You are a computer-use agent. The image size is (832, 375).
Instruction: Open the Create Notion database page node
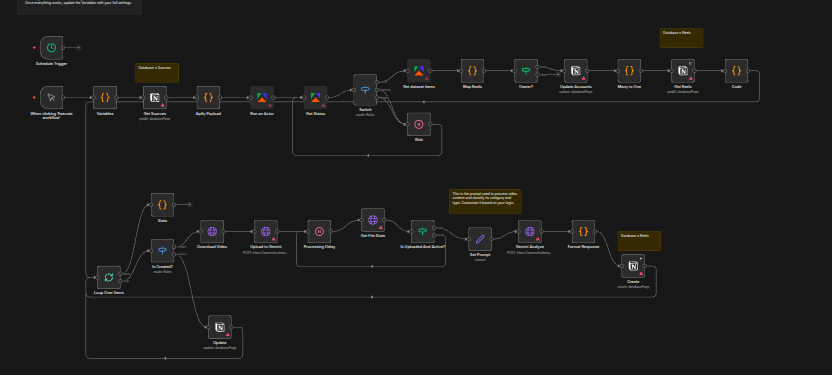pyautogui.click(x=633, y=266)
